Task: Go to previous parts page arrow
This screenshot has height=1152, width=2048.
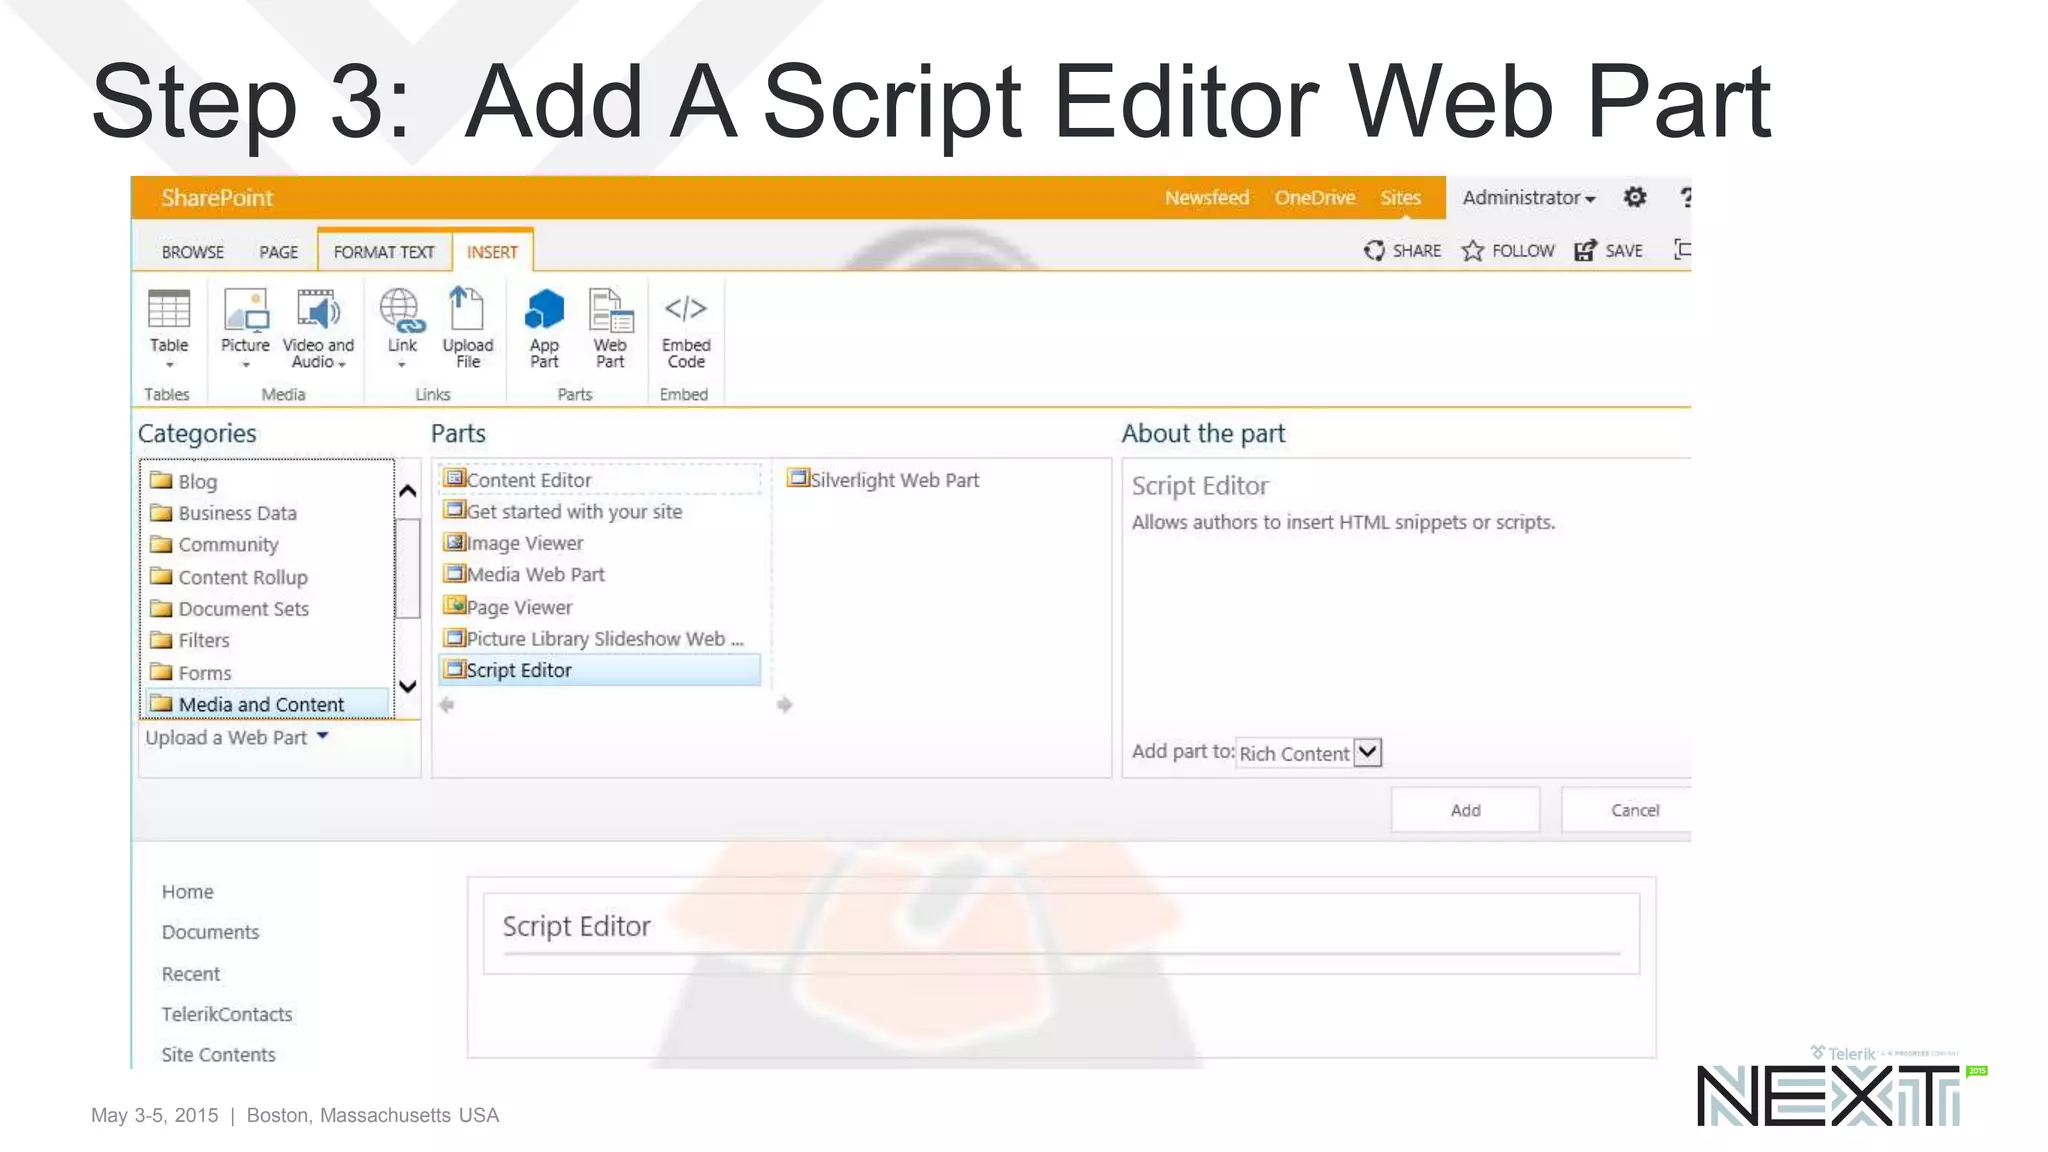Action: [447, 705]
